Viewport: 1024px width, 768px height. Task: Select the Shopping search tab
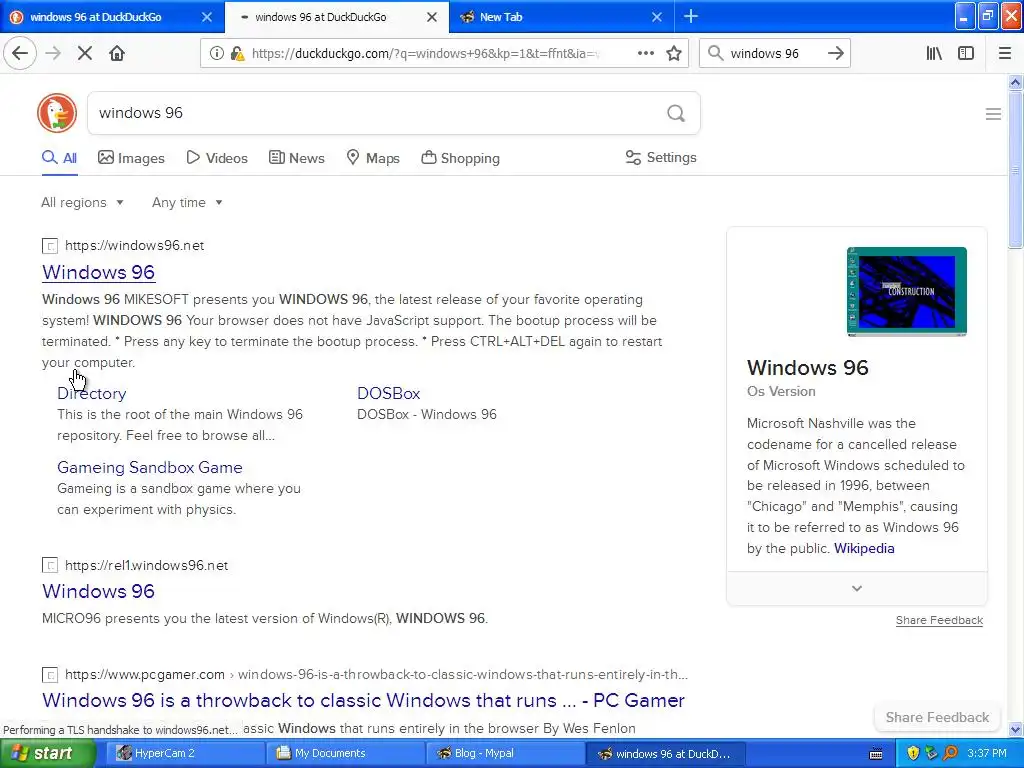(x=460, y=158)
